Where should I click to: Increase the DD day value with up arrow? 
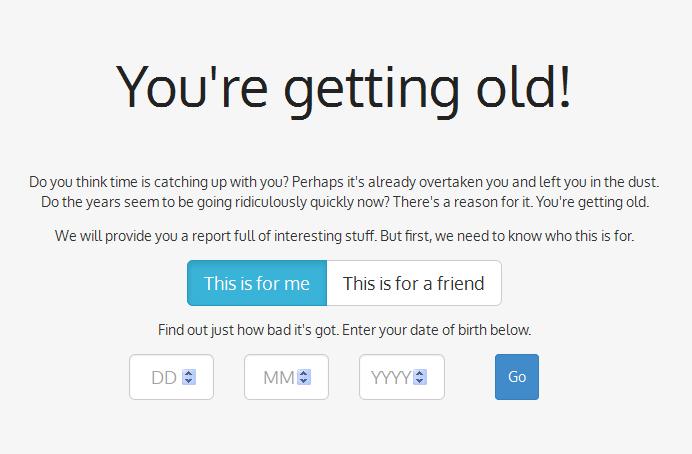pyautogui.click(x=189, y=373)
